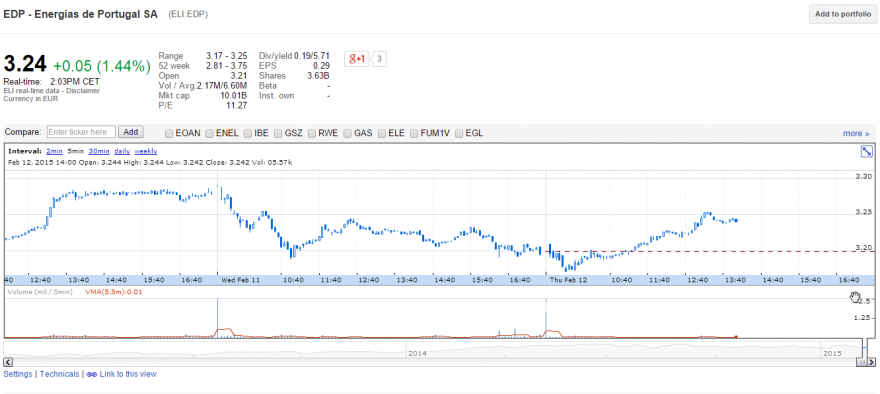
Task: Click the chain icon beside Link to this view
Action: 91,374
